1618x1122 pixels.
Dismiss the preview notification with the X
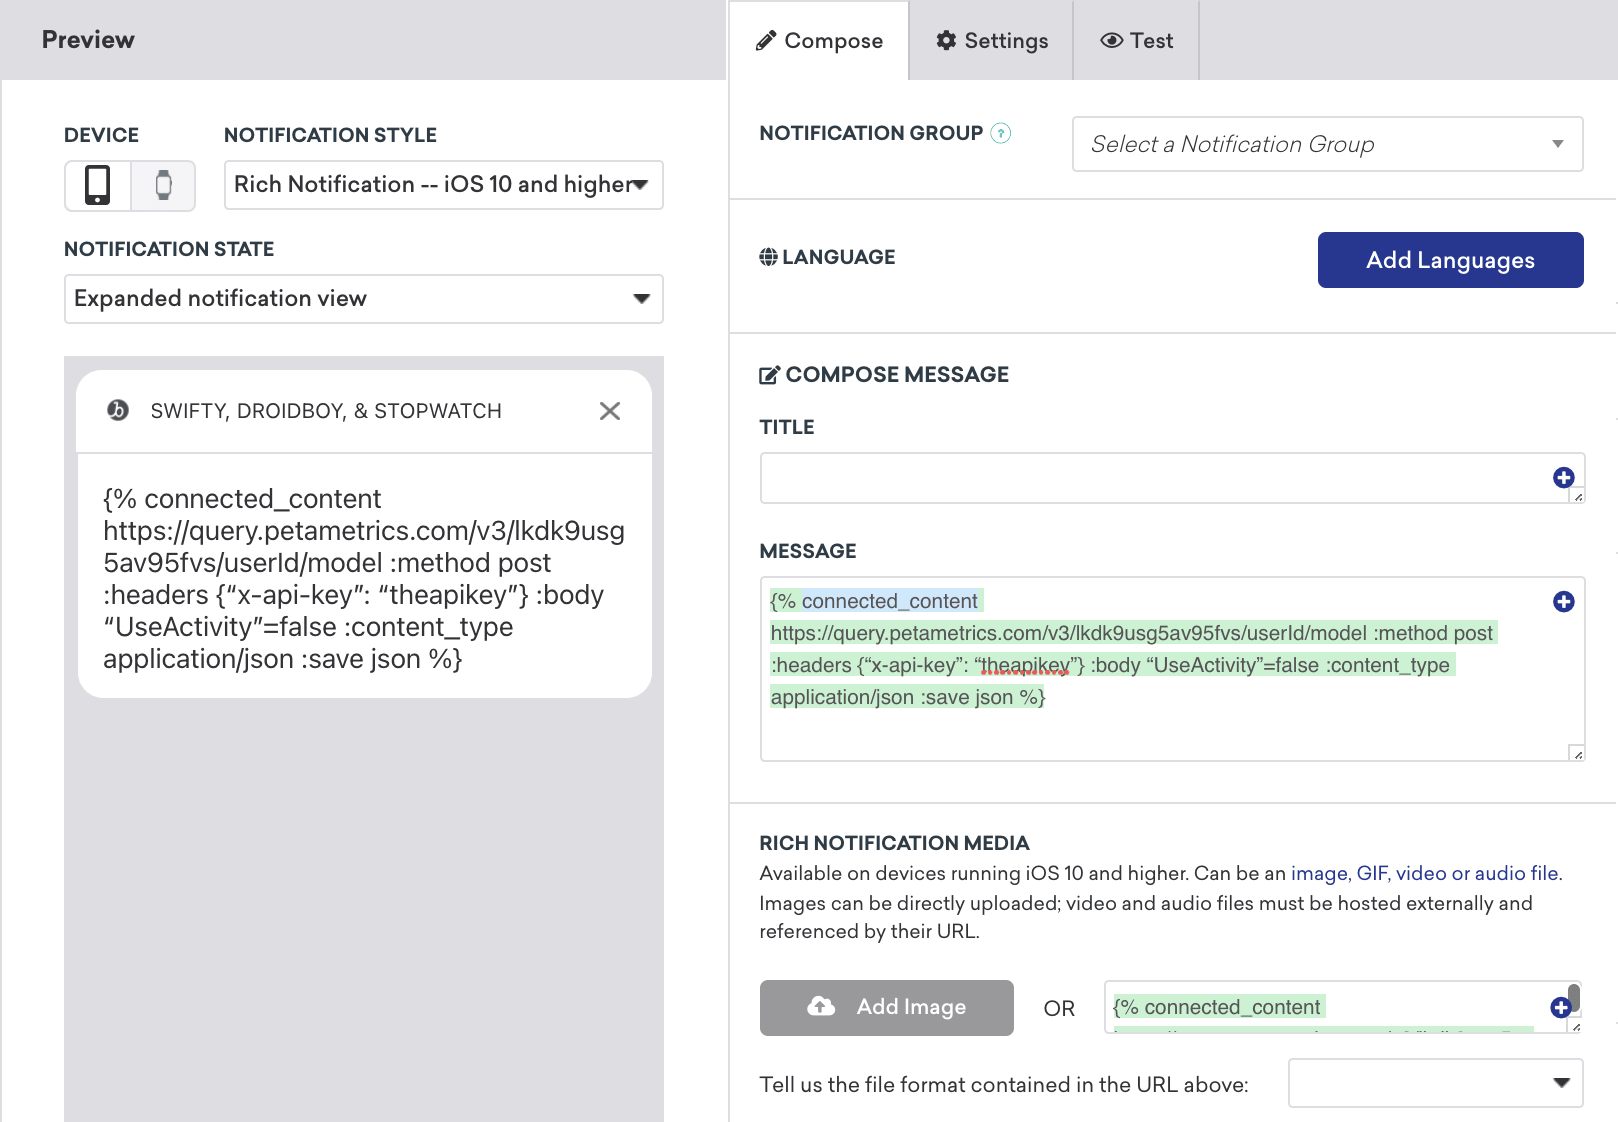pyautogui.click(x=609, y=411)
